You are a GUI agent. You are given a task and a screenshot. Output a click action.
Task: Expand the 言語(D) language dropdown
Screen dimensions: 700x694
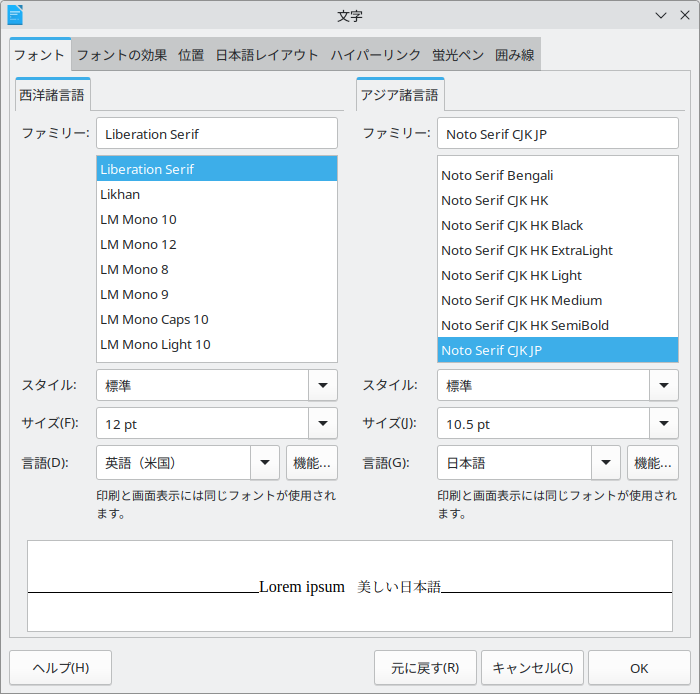265,462
